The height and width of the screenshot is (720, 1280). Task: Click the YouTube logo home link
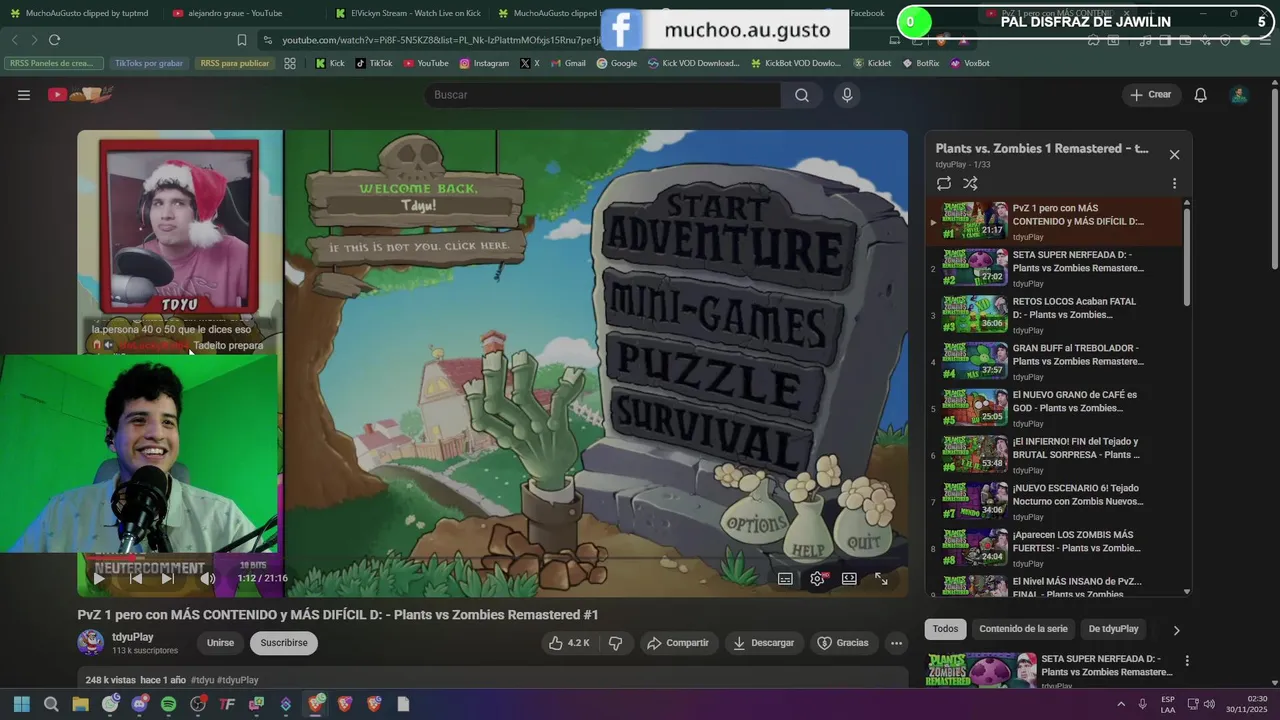point(80,95)
